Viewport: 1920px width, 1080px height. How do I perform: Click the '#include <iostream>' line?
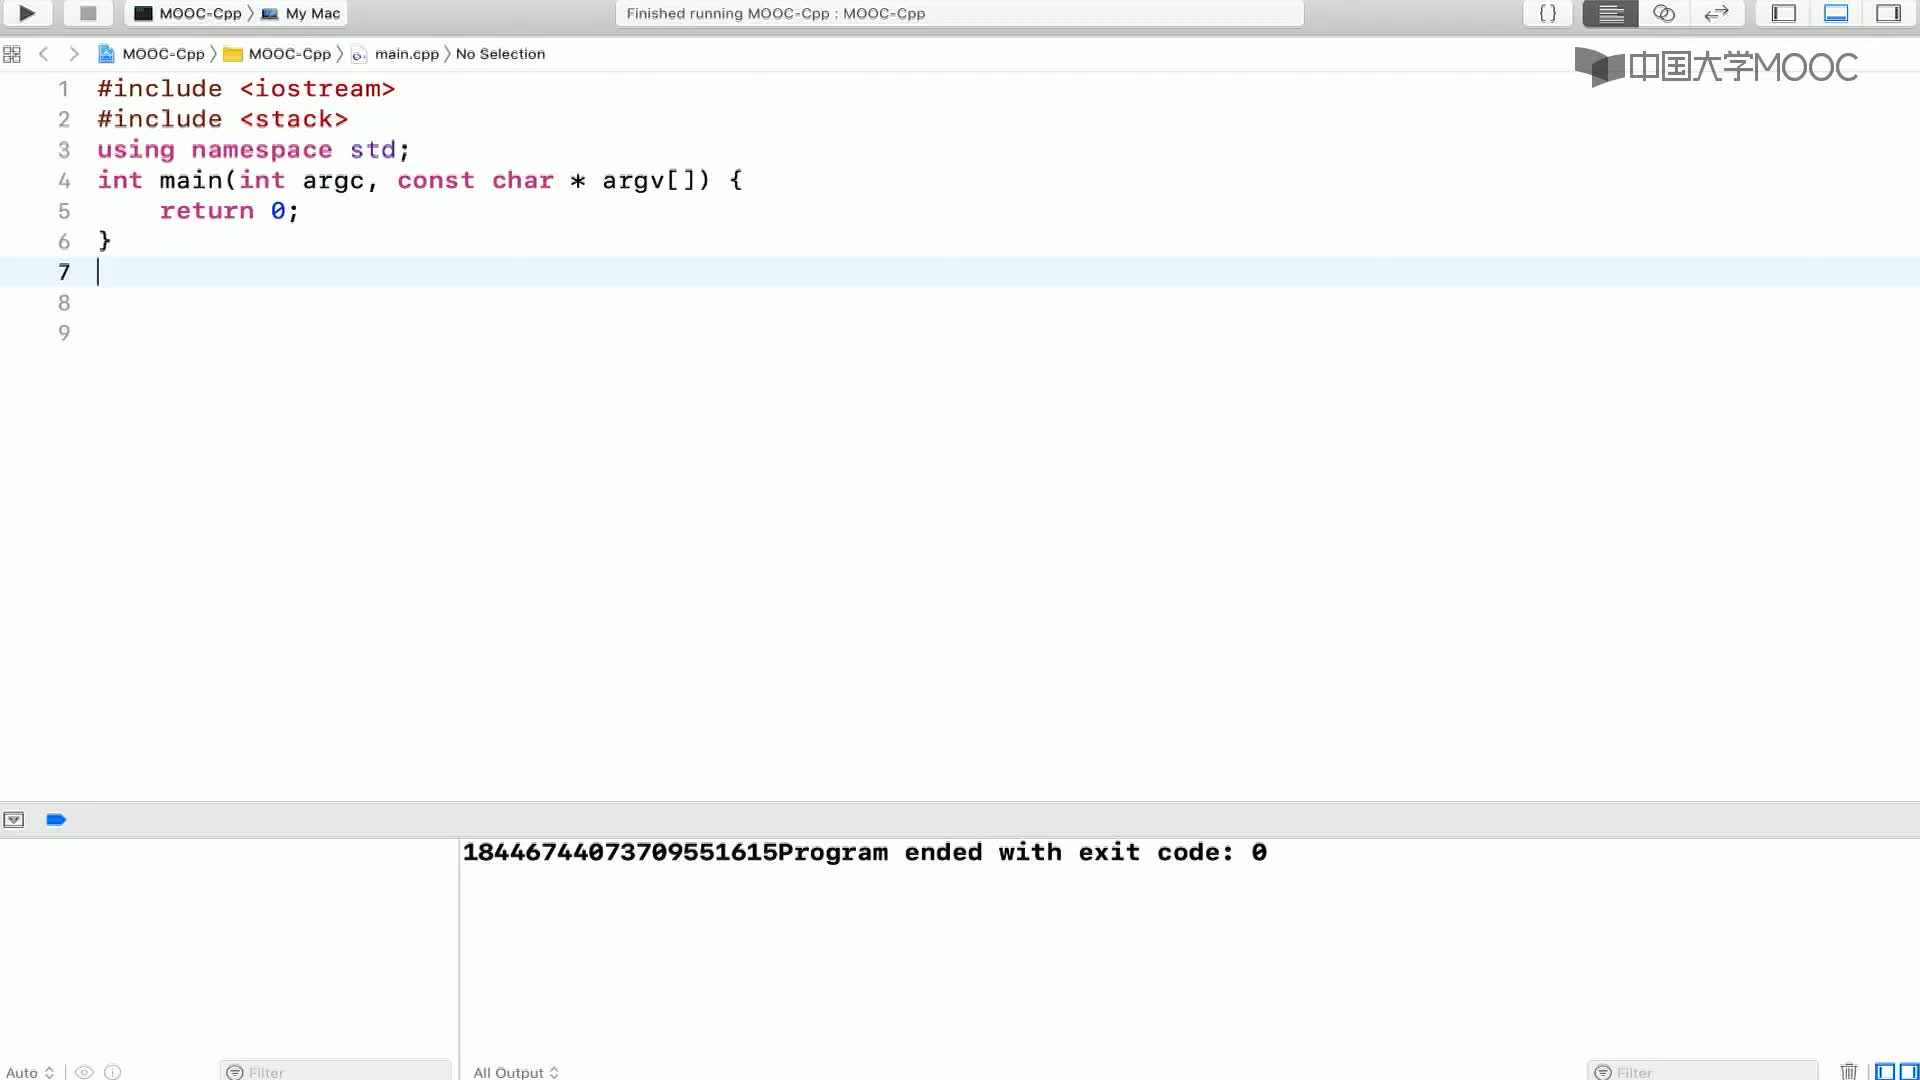click(246, 89)
